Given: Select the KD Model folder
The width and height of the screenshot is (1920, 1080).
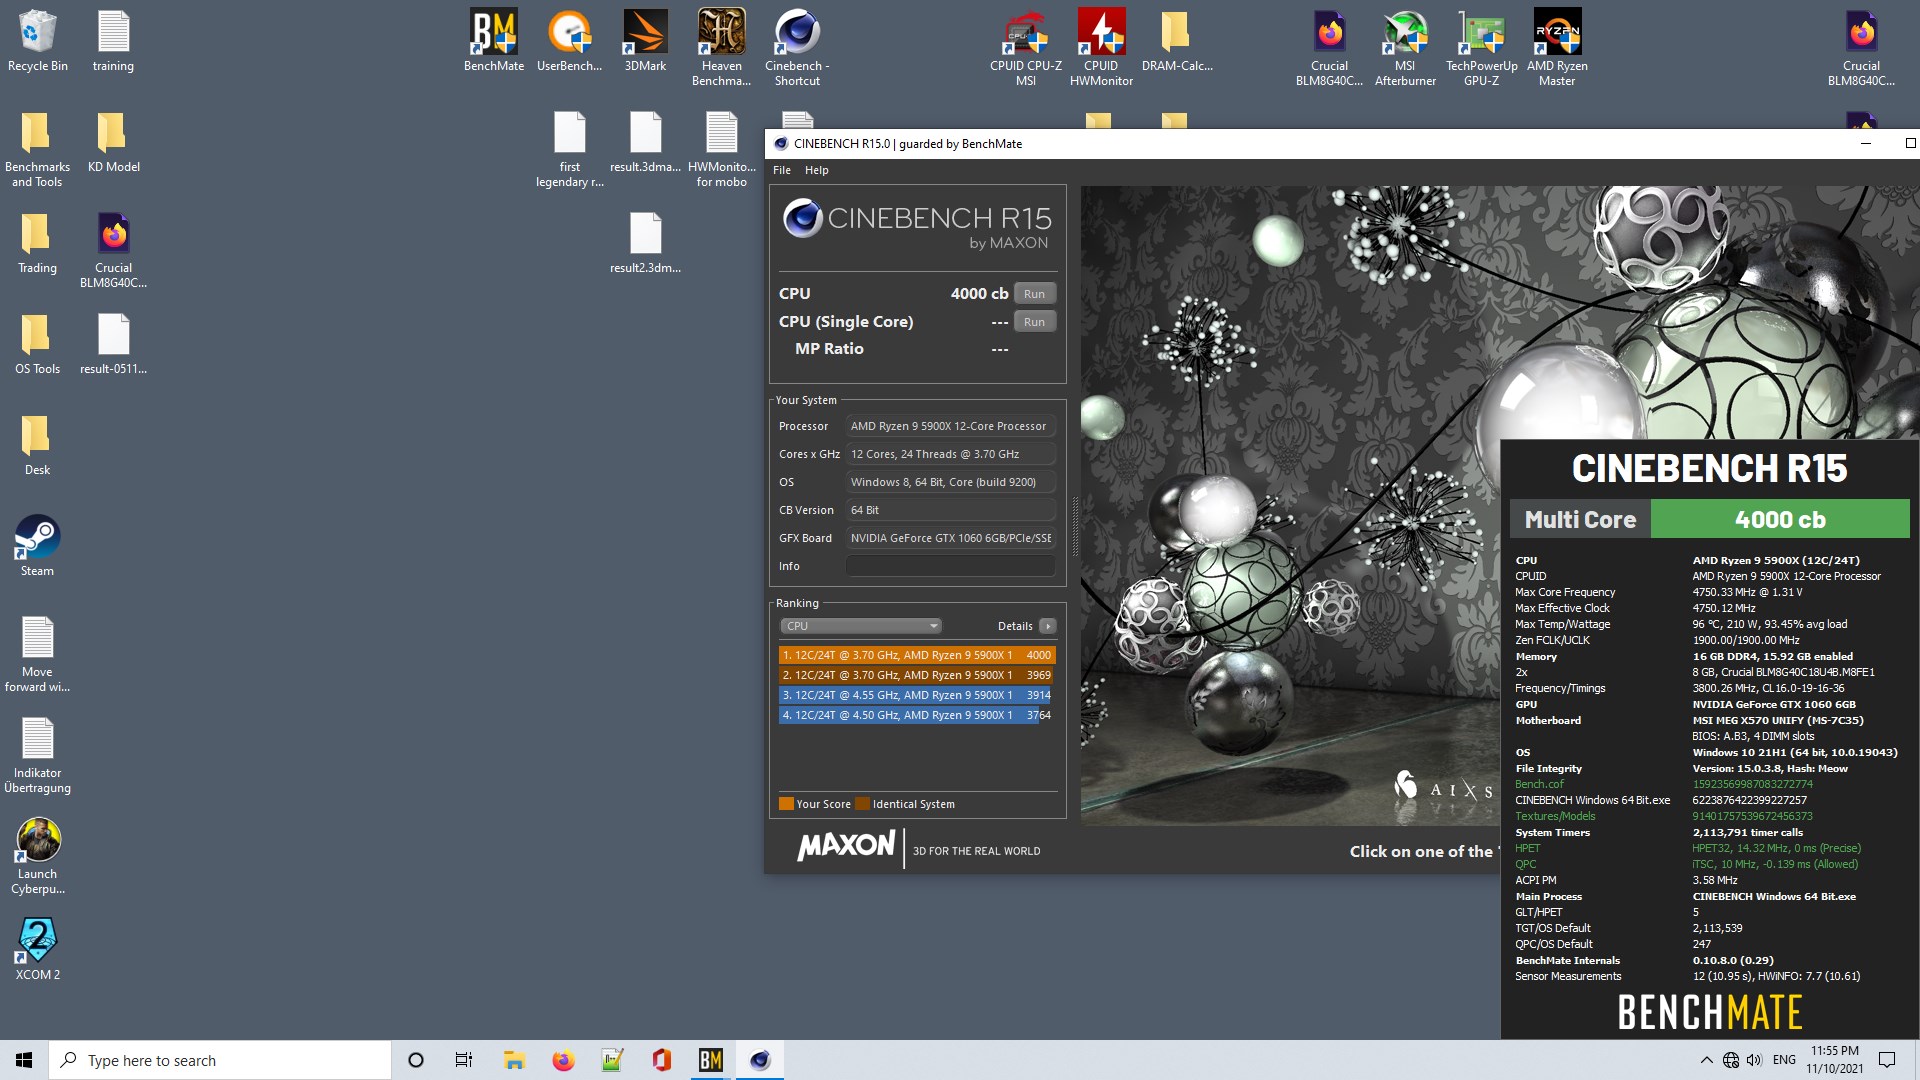Looking at the screenshot, I should (x=113, y=142).
